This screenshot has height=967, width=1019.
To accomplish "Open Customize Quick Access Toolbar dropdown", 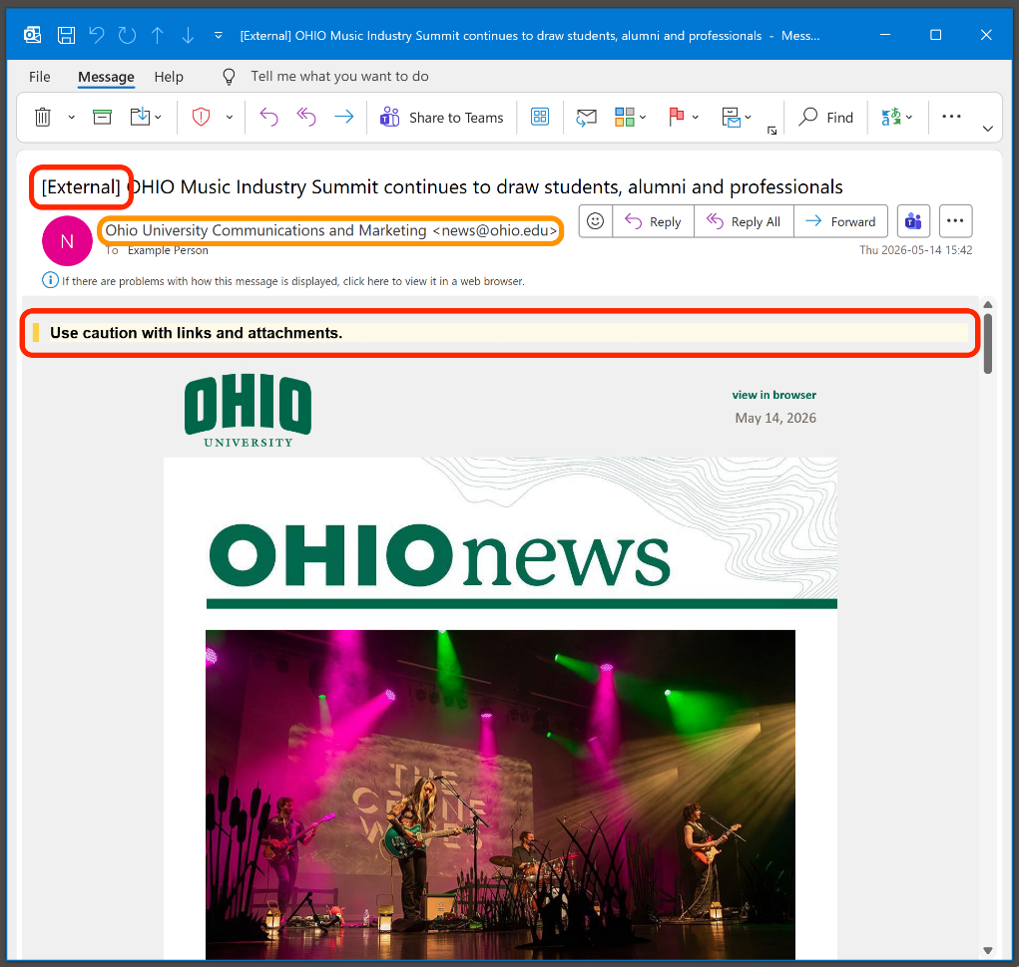I will coord(218,36).
